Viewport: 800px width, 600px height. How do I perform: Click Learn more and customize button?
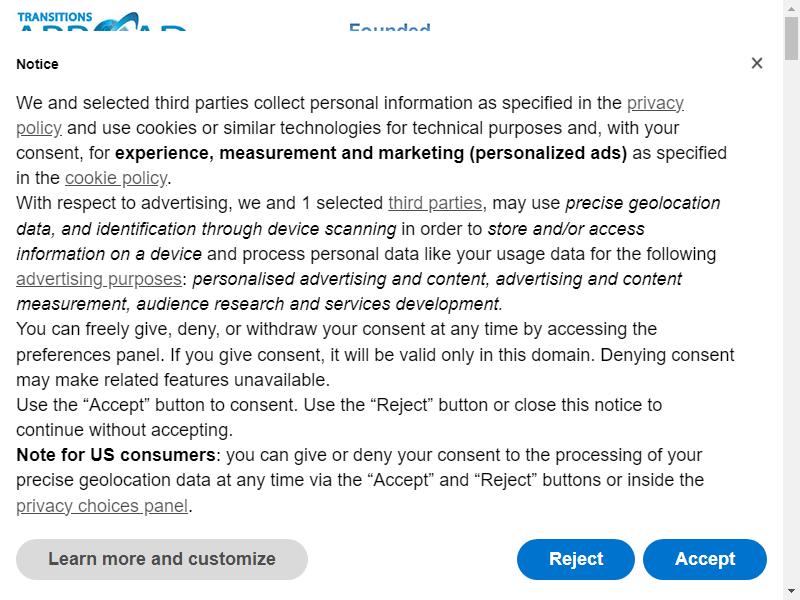[162, 559]
